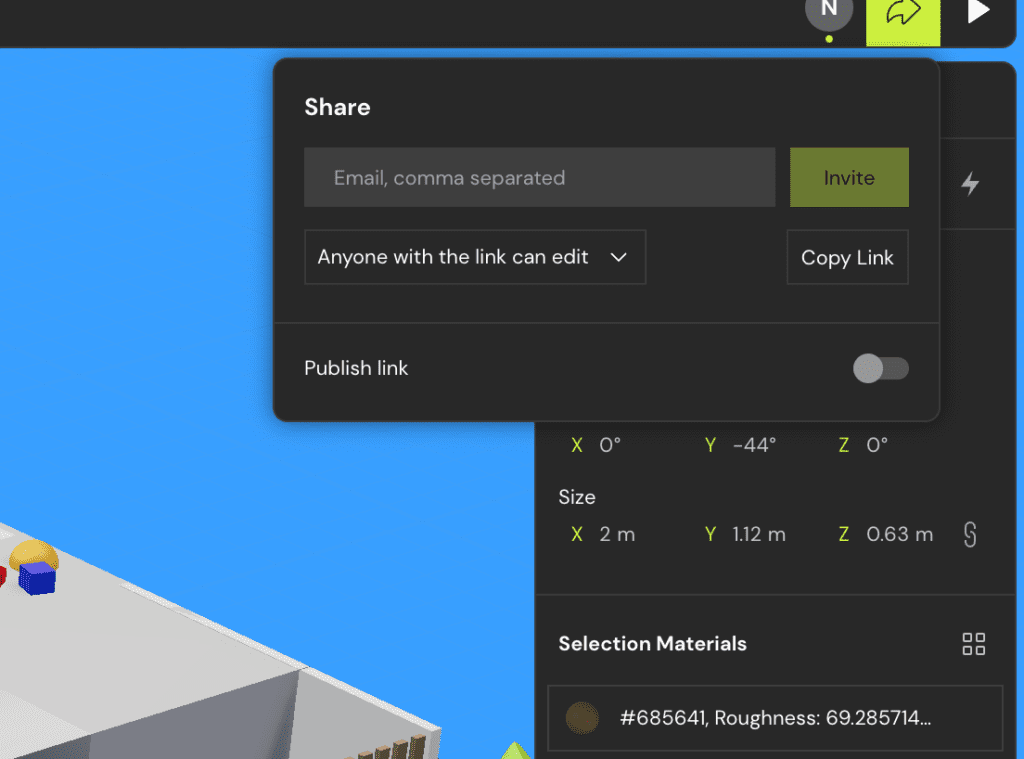The width and height of the screenshot is (1024, 759).
Task: Click the green share arrow icon
Action: (x=902, y=15)
